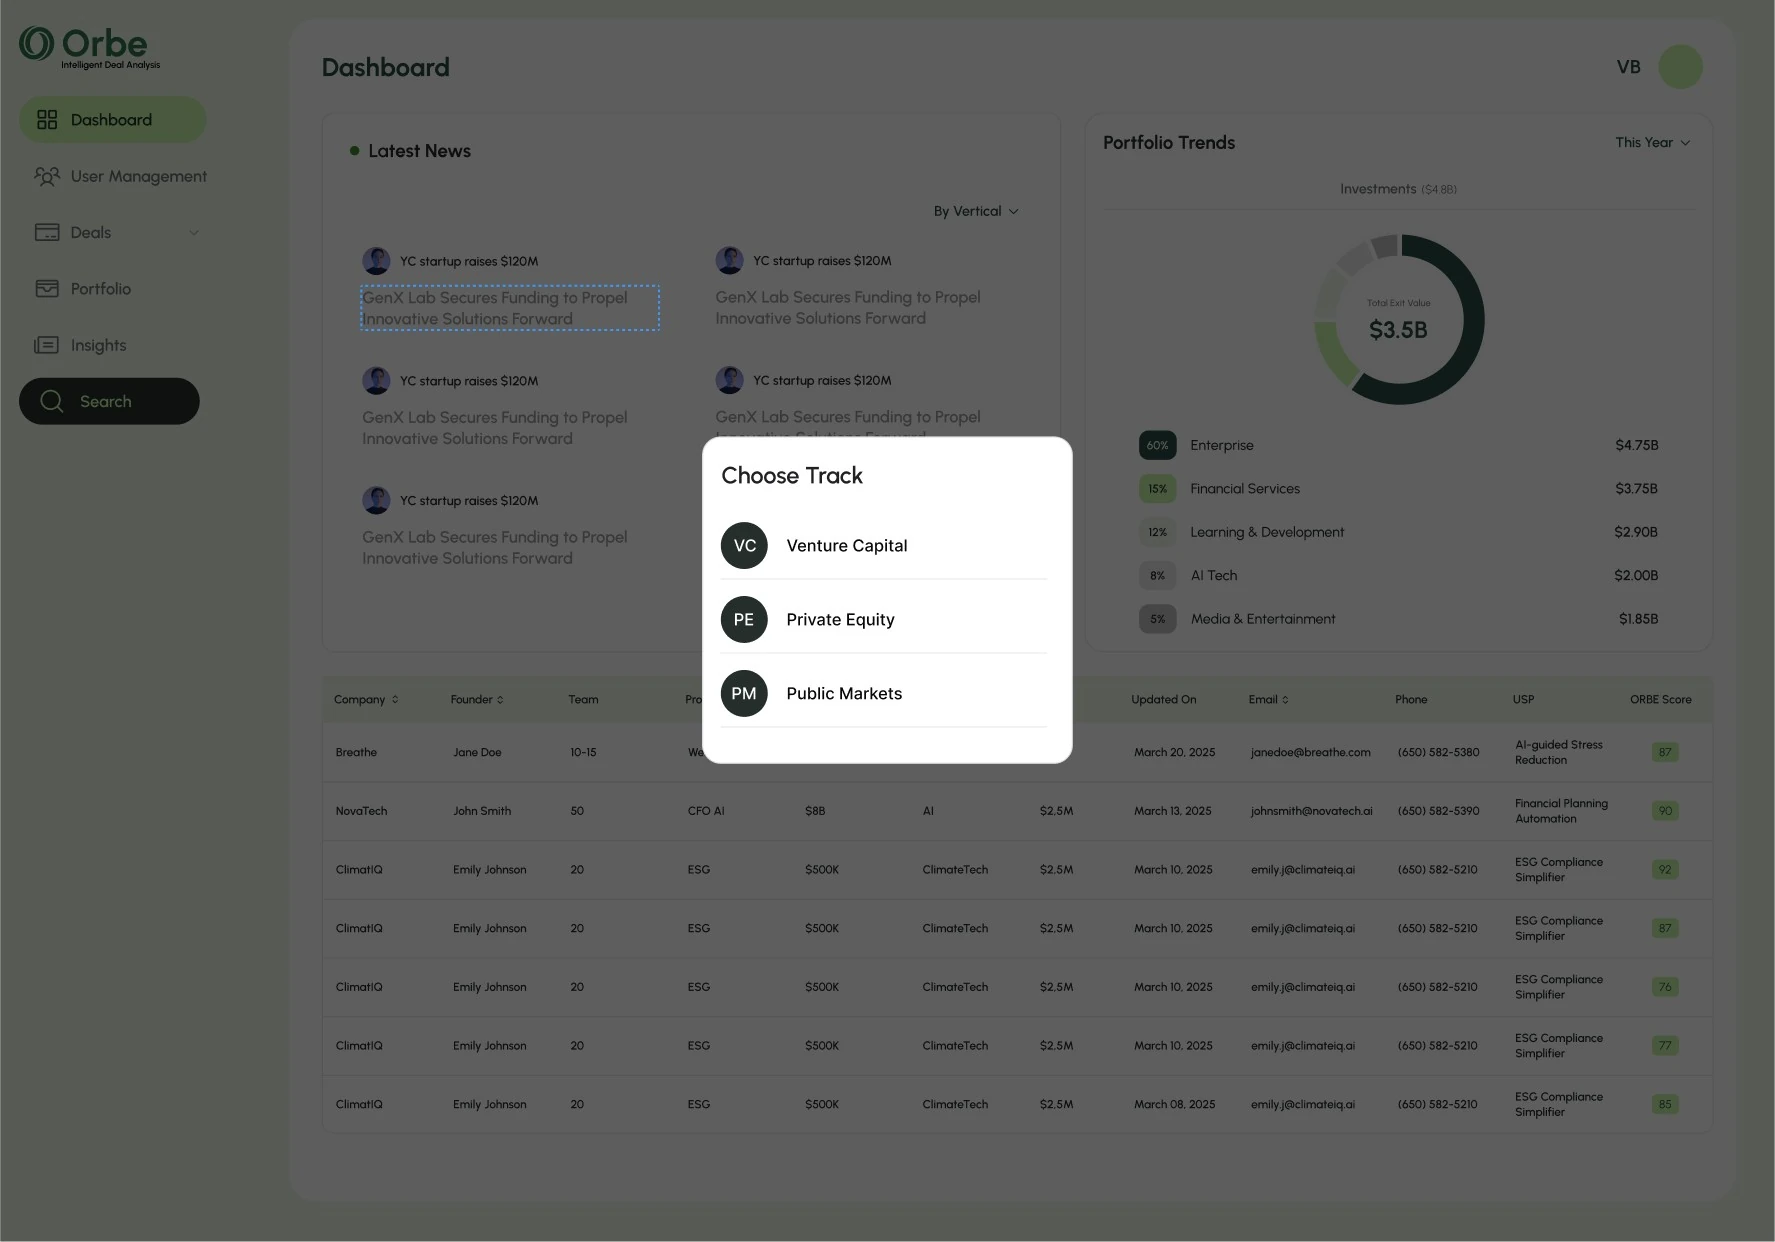The width and height of the screenshot is (1775, 1242).
Task: Click the Portfolio sidebar icon
Action: coord(47,289)
